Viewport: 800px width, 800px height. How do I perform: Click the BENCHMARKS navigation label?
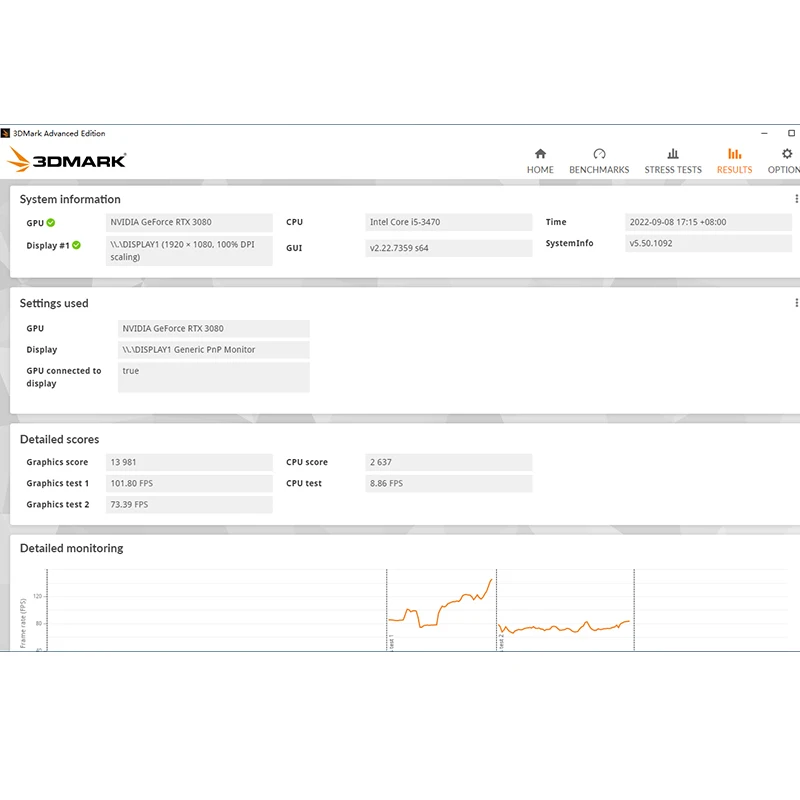(599, 170)
